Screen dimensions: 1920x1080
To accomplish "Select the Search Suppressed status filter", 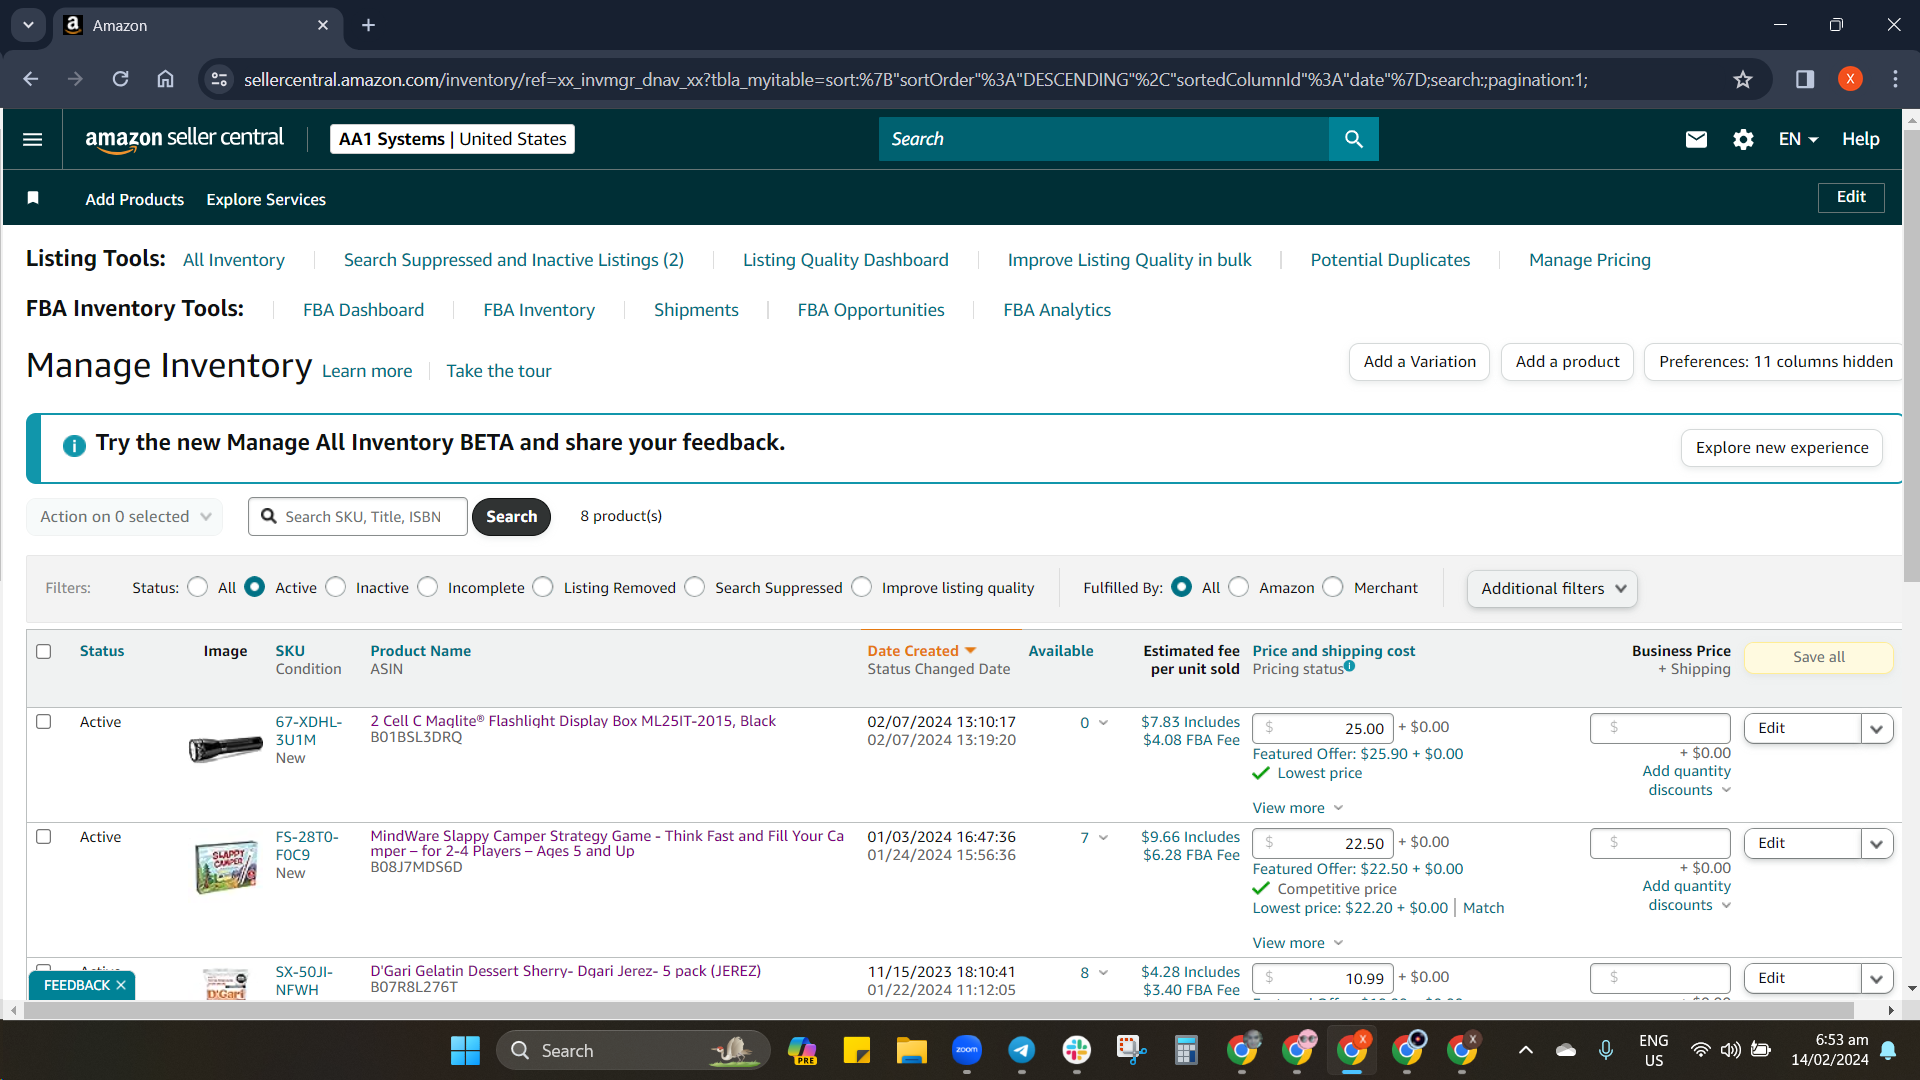I will click(695, 587).
